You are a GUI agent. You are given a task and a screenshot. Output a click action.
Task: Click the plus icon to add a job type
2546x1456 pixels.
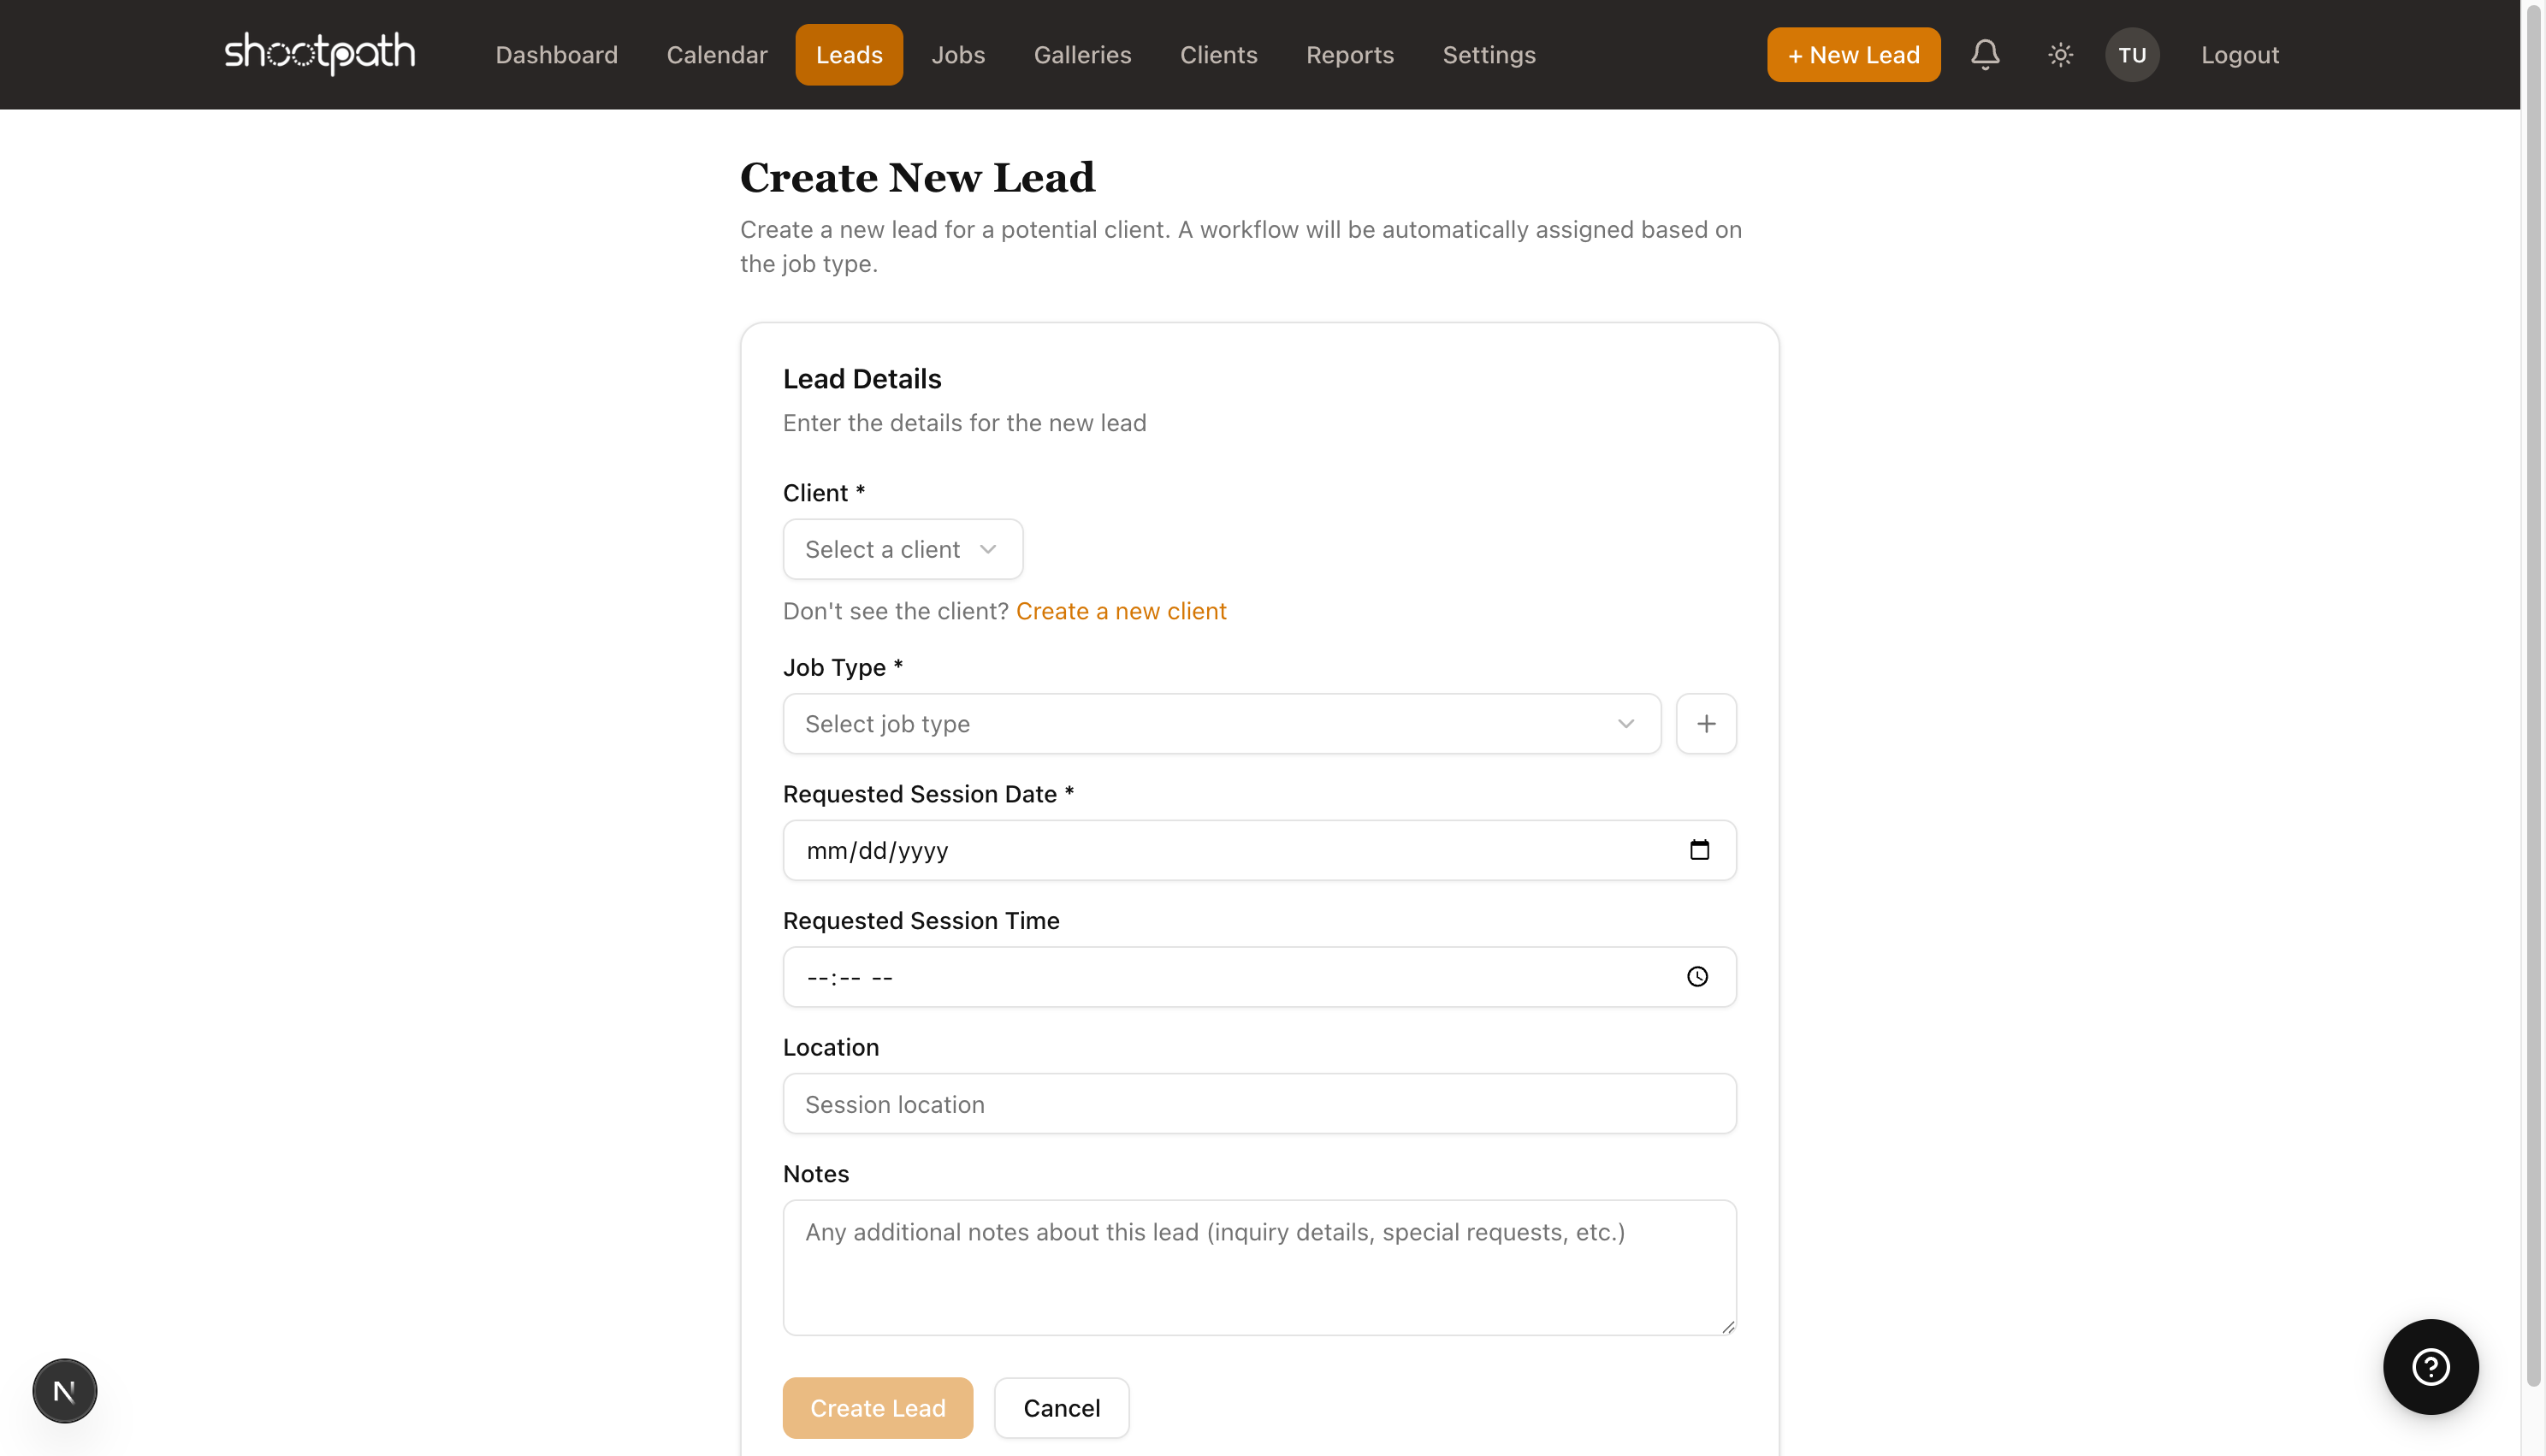pos(1706,723)
